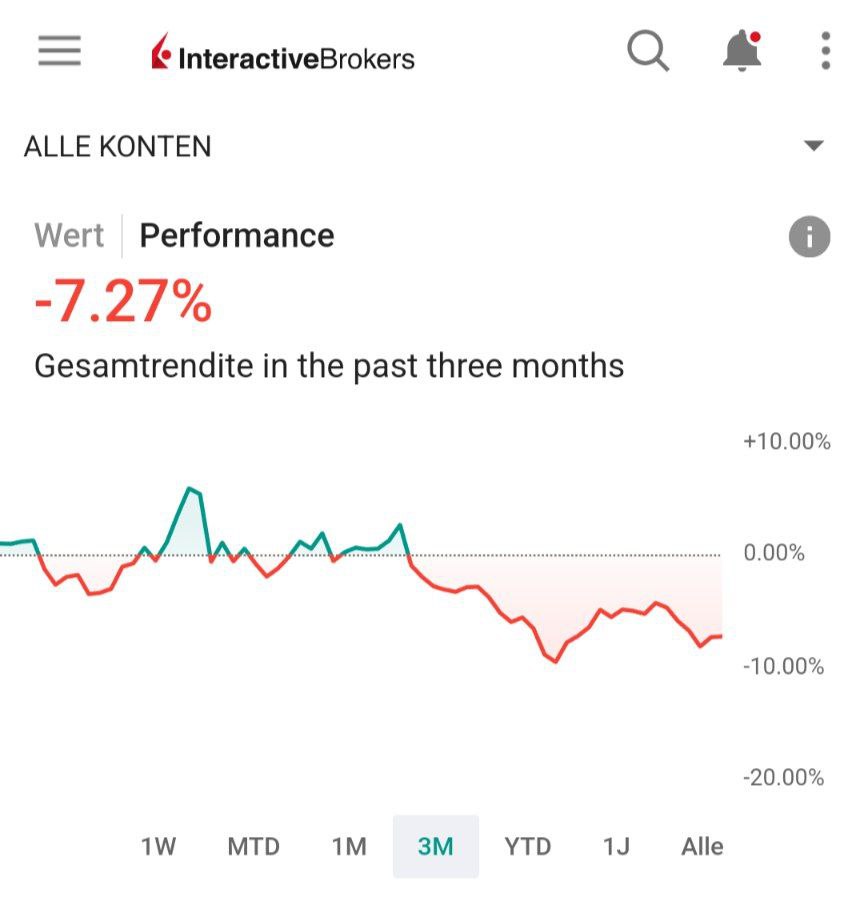Switch to the Performance tab
864x916 pixels.
coord(237,236)
